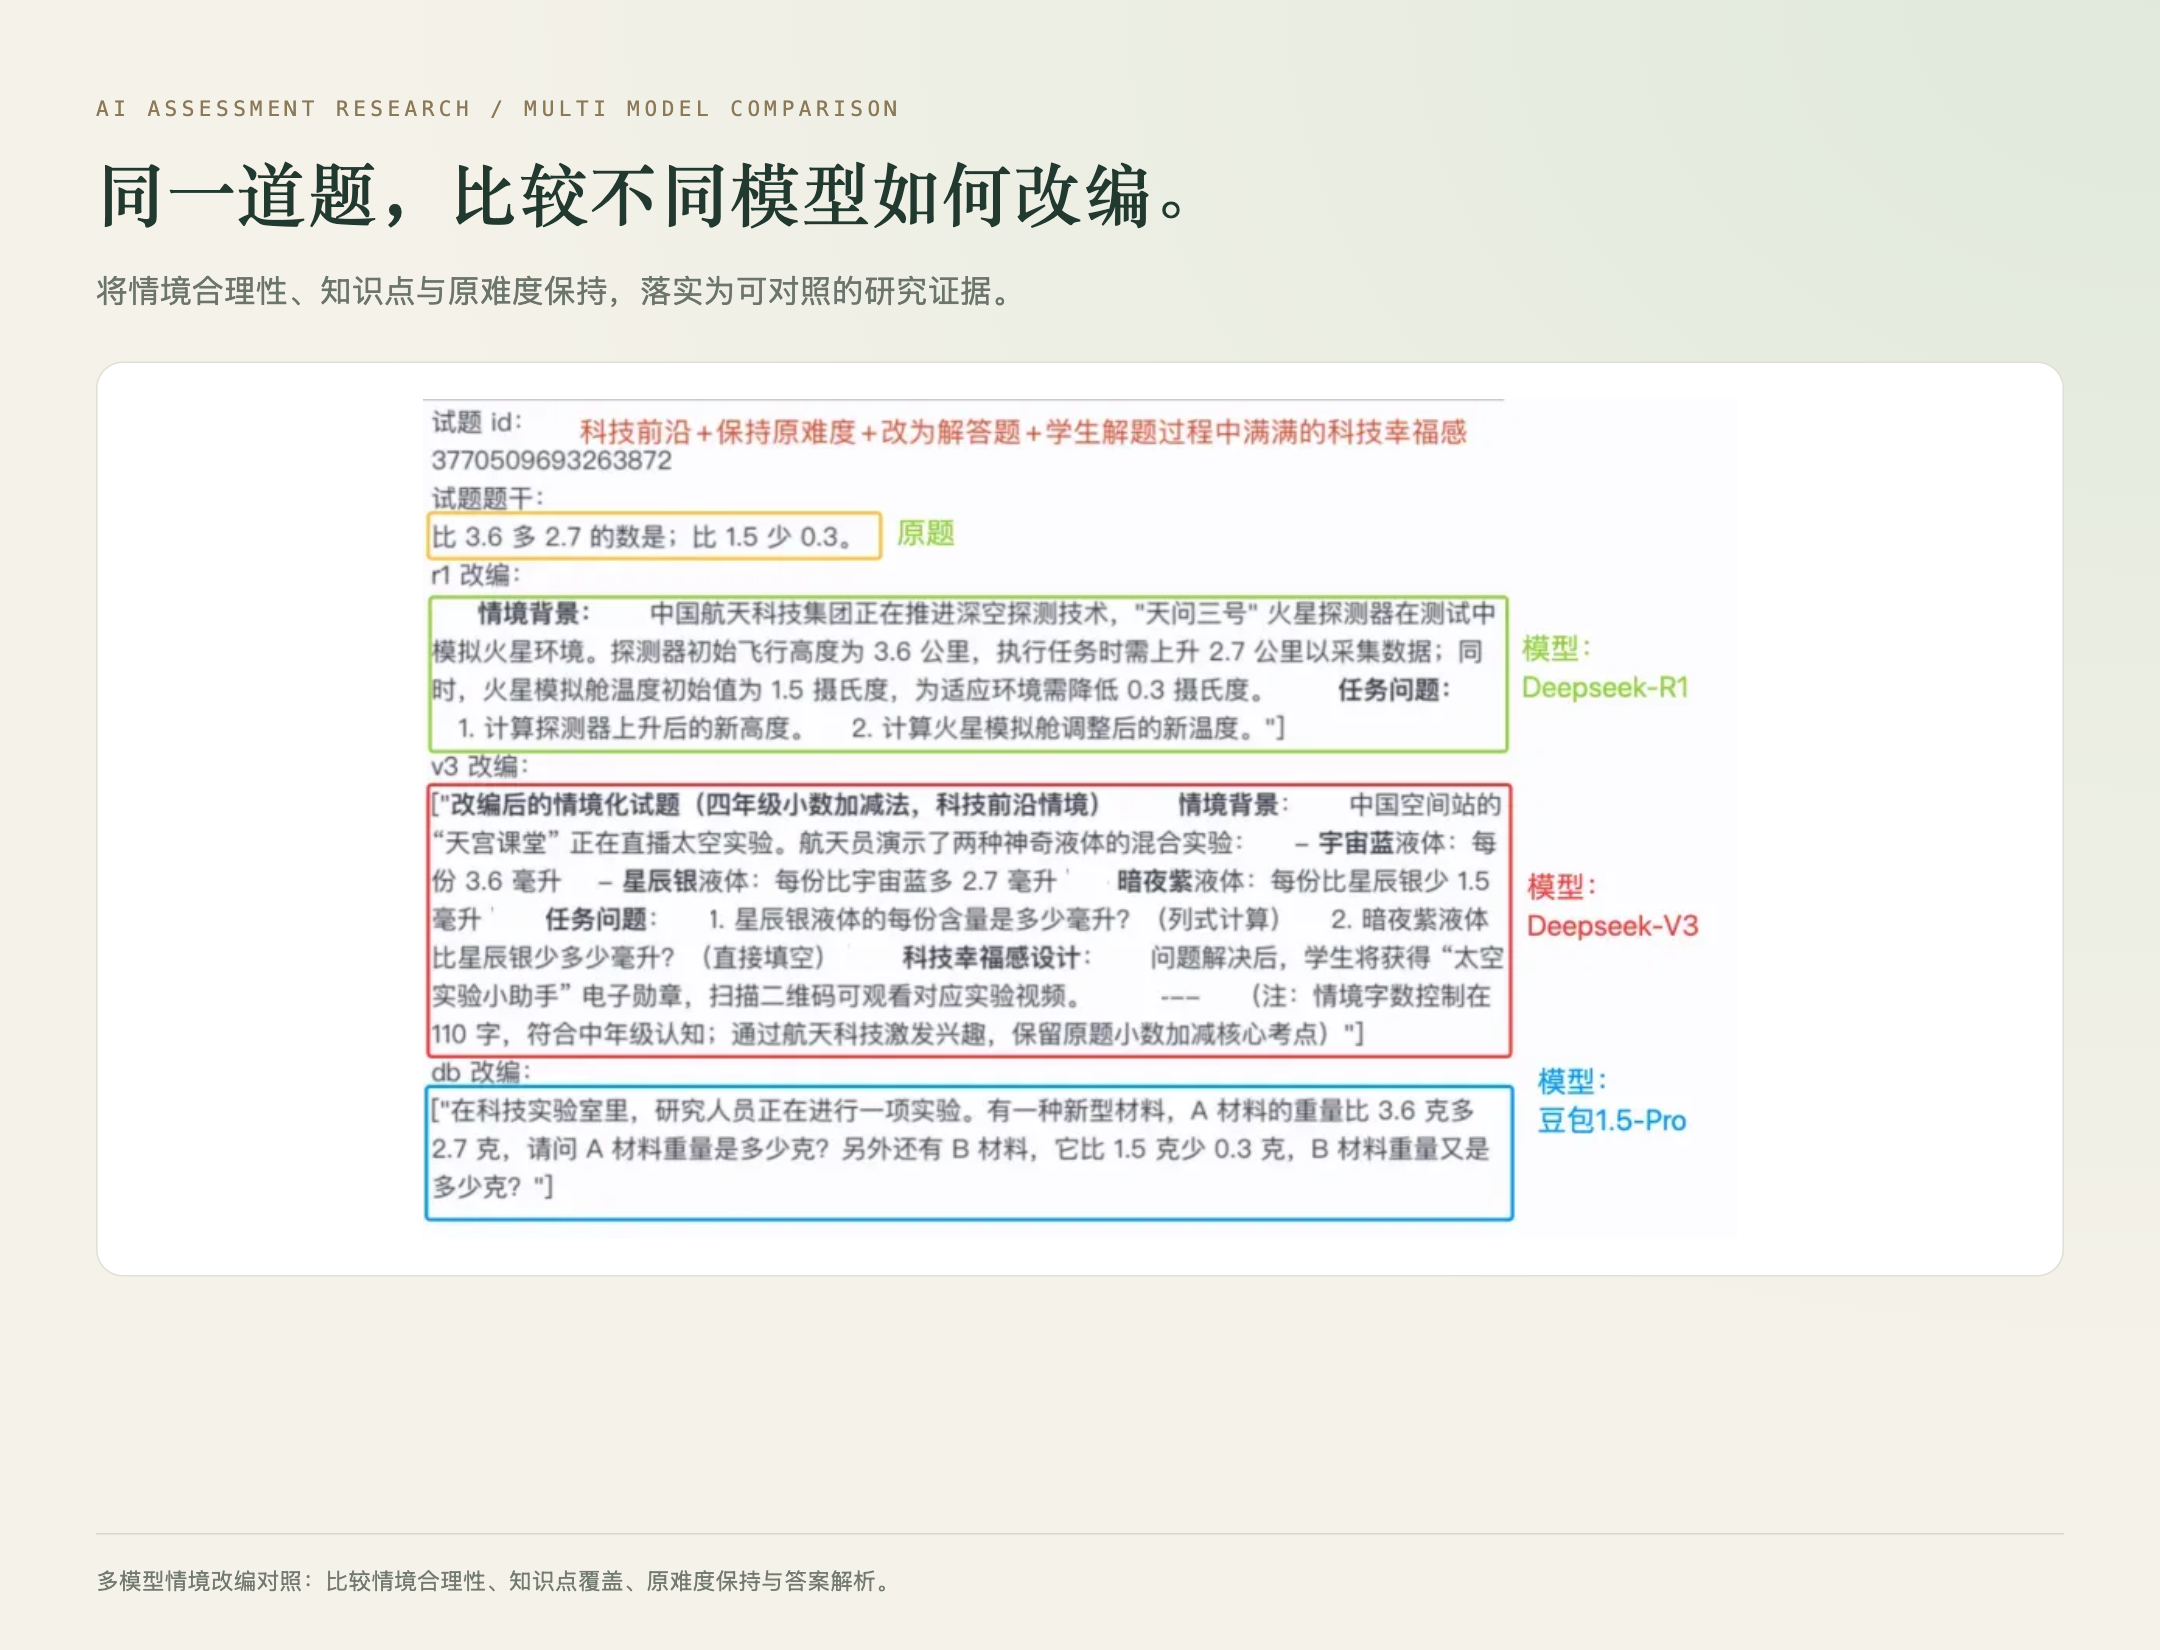Click the 'v3 改编:' label
Viewport: 2160px width, 1650px height.
click(479, 766)
